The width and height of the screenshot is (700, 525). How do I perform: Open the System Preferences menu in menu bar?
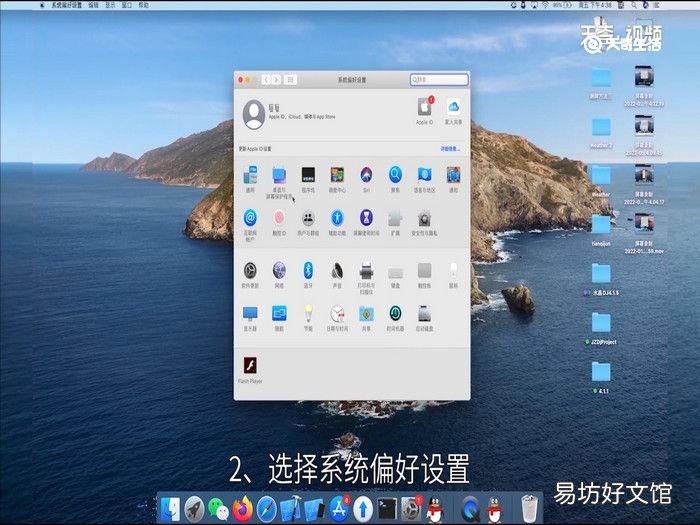tap(67, 5)
